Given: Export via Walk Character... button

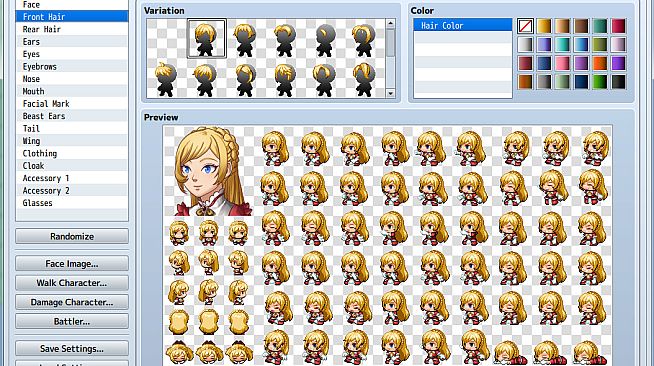Looking at the screenshot, I should click(x=72, y=283).
